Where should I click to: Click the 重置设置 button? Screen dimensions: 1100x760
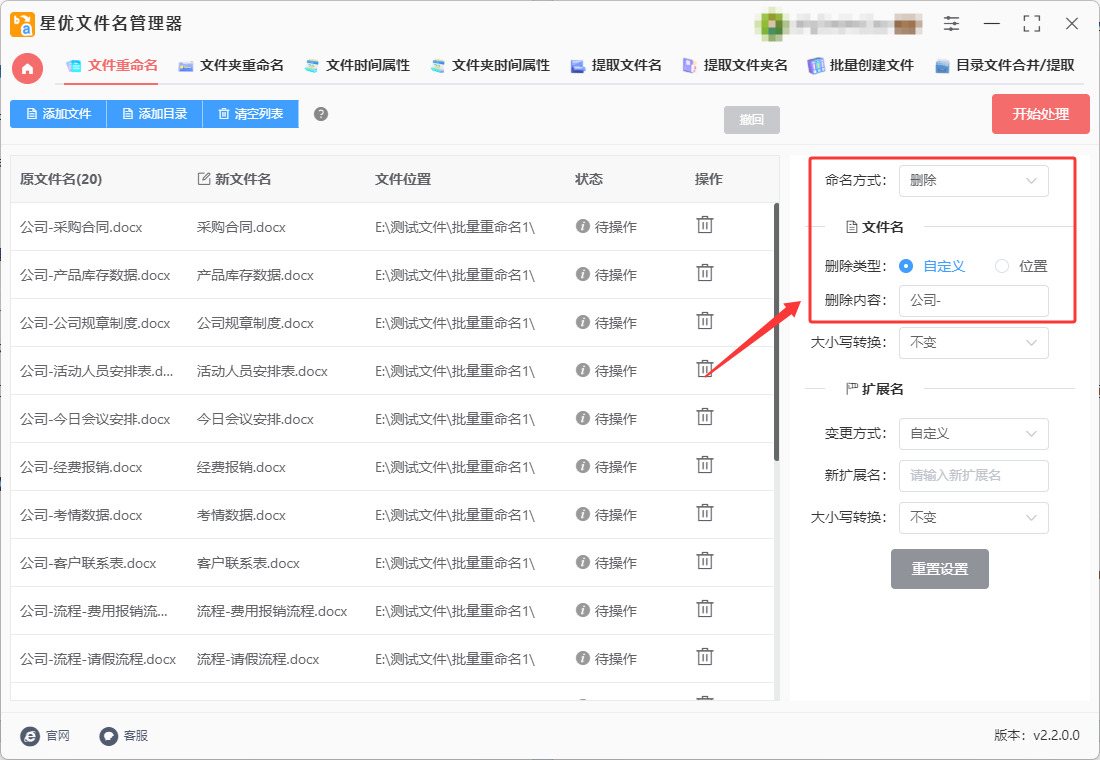tap(939, 569)
